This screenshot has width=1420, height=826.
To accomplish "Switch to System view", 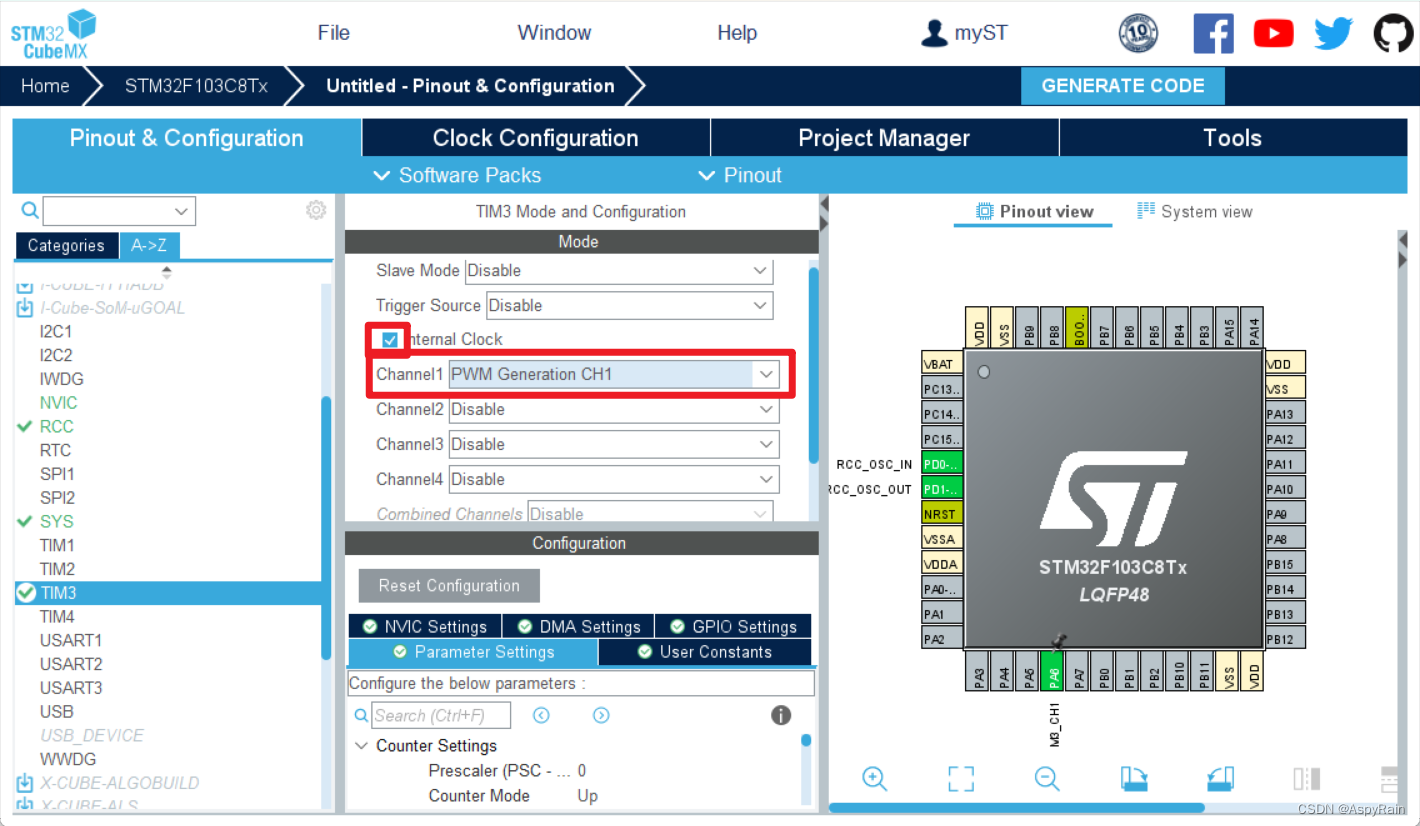I will coord(1195,212).
